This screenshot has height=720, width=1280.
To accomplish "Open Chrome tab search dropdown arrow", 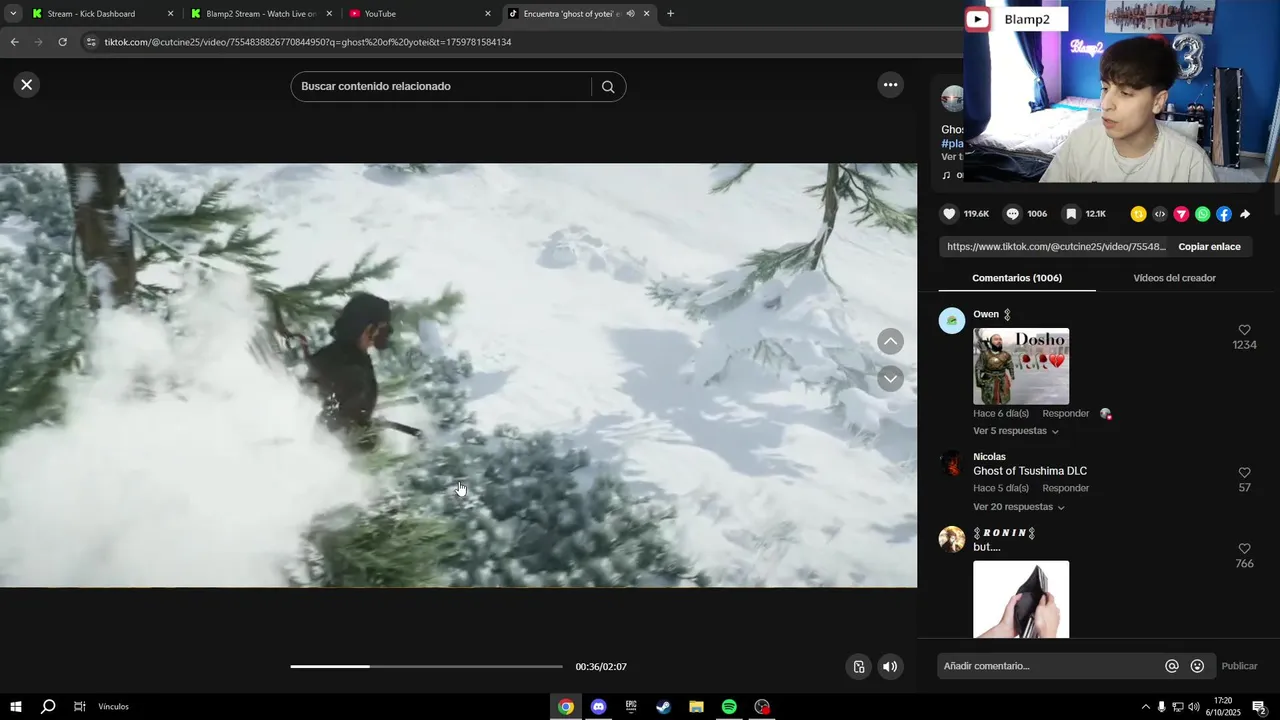I will point(13,14).
